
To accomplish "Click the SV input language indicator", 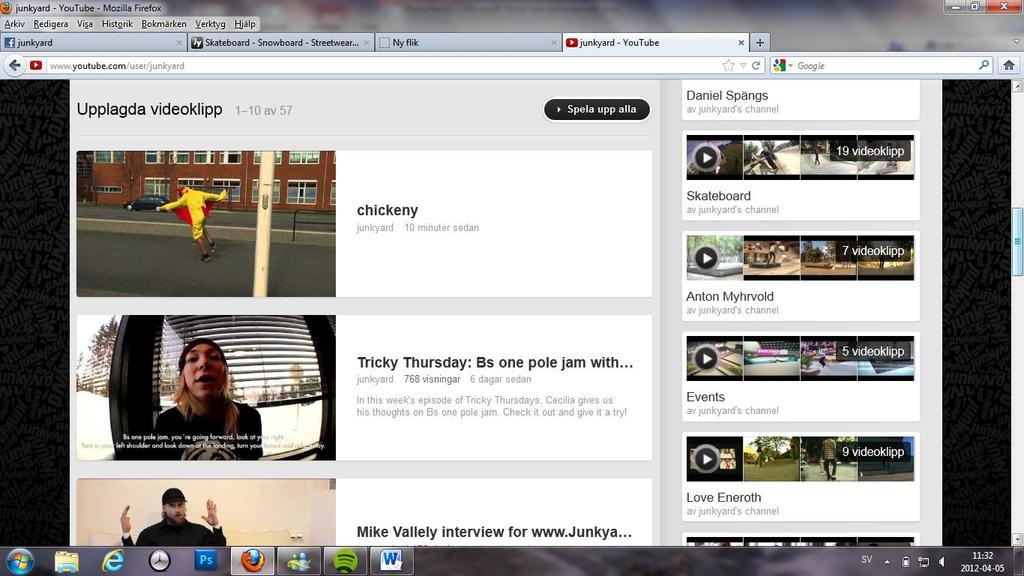I will point(867,560).
